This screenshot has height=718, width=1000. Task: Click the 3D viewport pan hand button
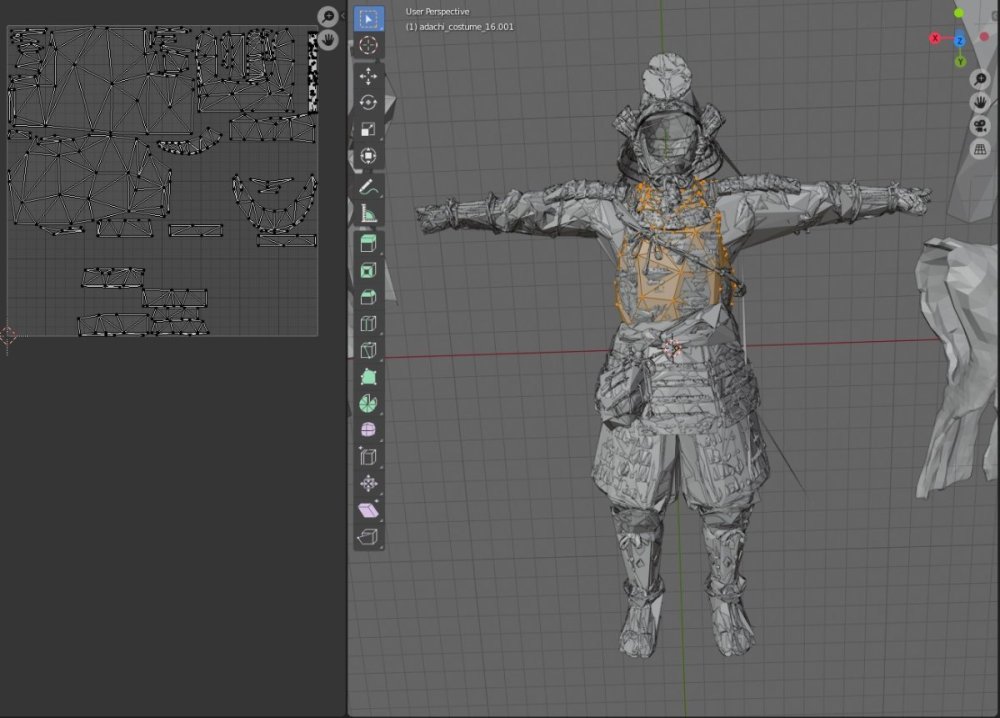click(980, 103)
